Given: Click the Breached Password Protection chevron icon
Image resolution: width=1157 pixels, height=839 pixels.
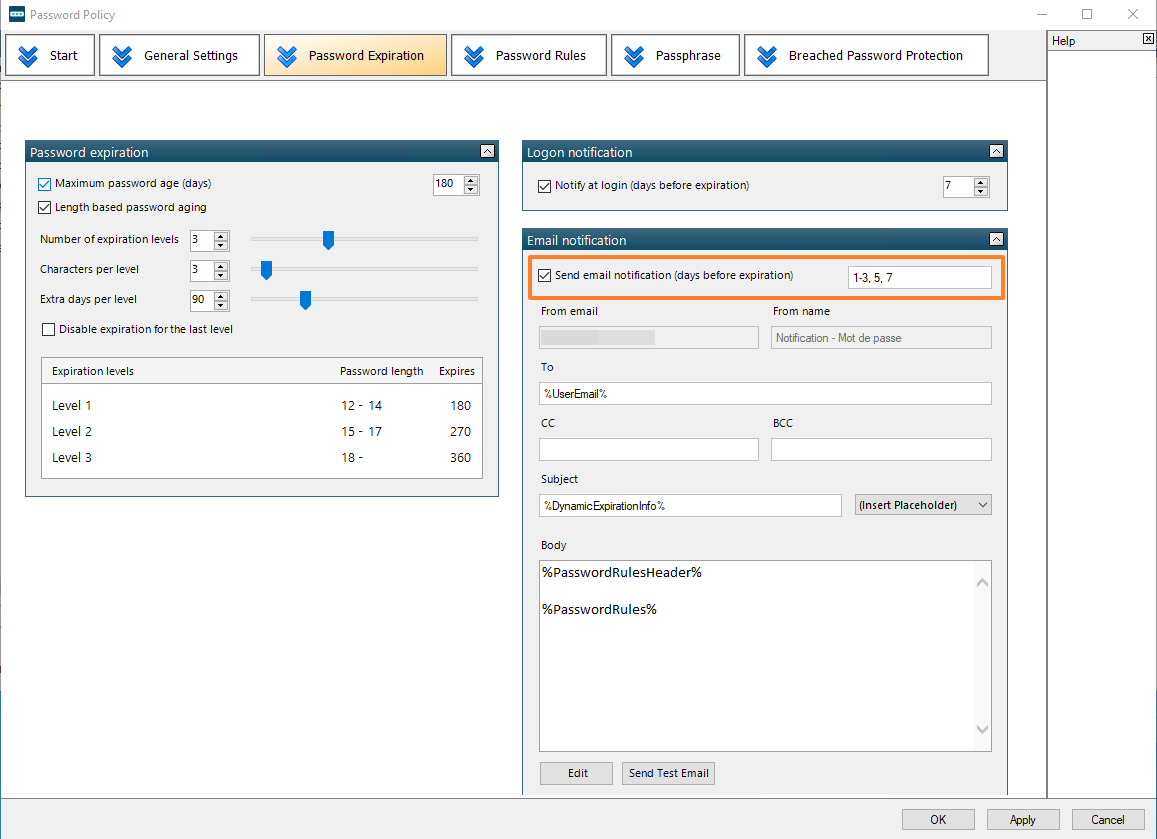Looking at the screenshot, I should tap(767, 56).
